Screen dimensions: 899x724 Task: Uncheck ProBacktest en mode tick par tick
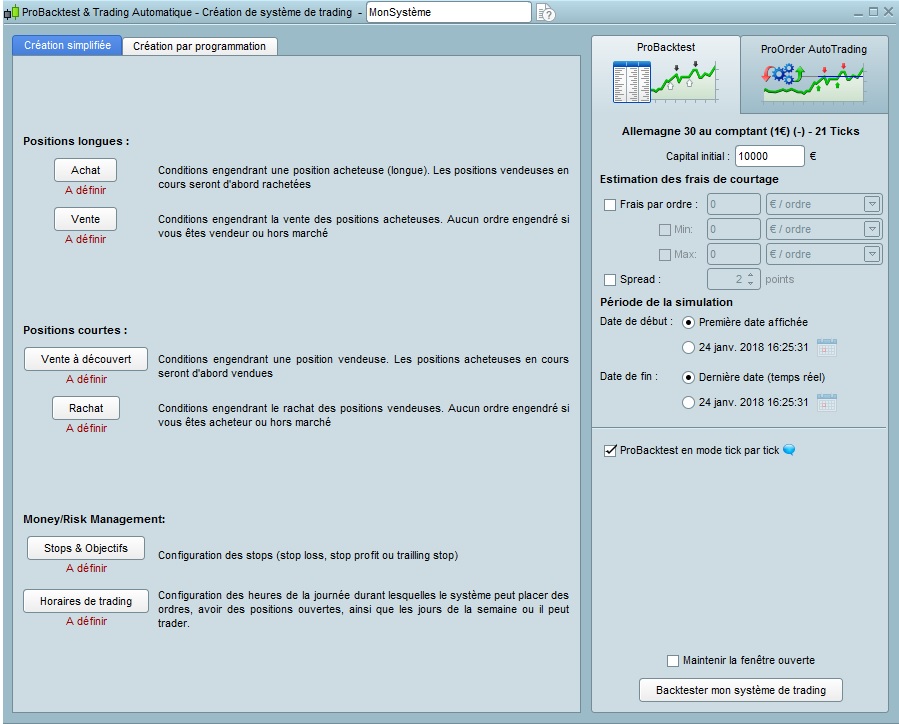tap(610, 451)
